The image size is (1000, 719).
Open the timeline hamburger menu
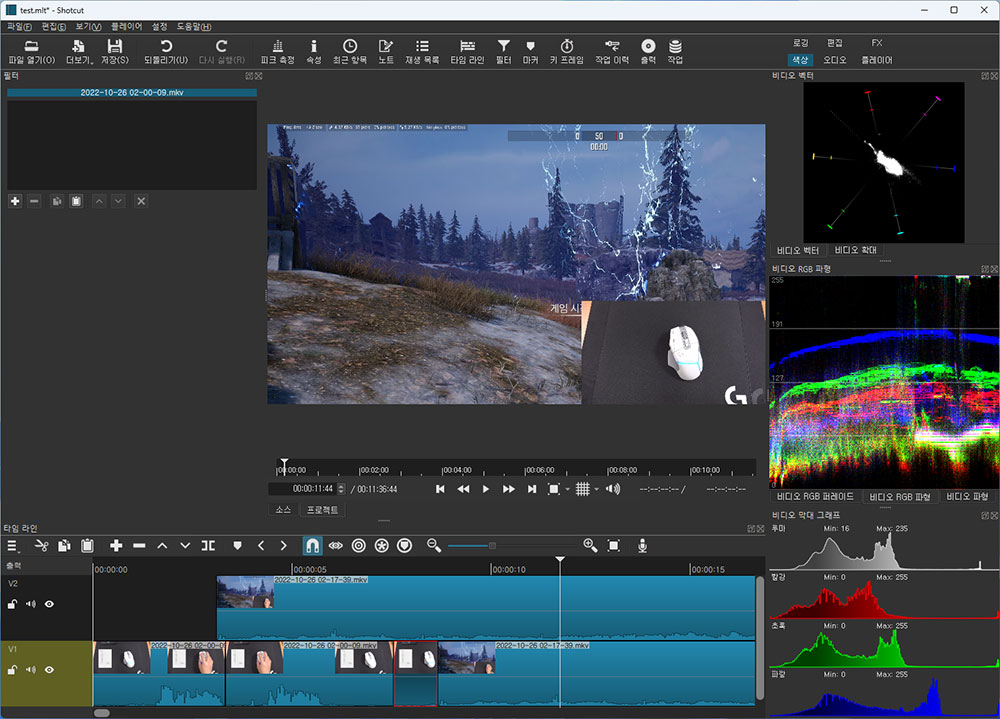click(12, 545)
